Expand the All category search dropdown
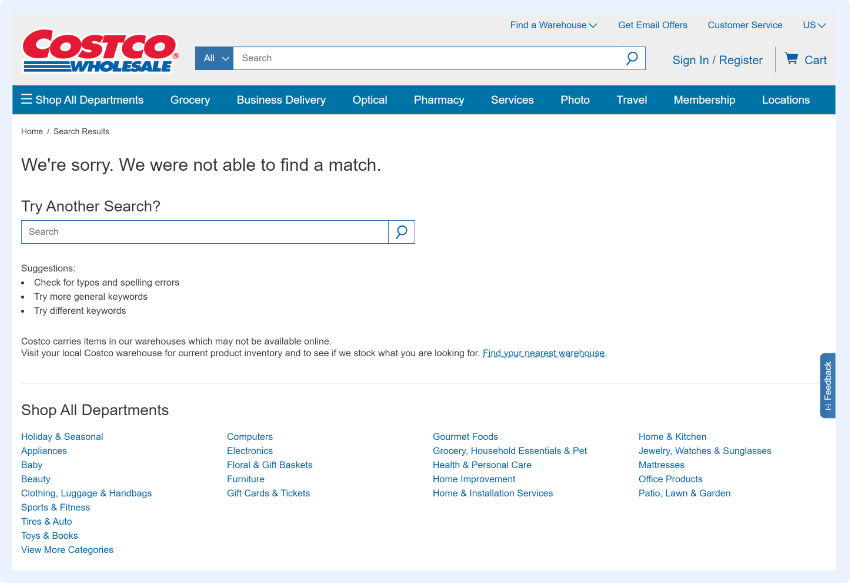This screenshot has height=583, width=850. [x=214, y=58]
